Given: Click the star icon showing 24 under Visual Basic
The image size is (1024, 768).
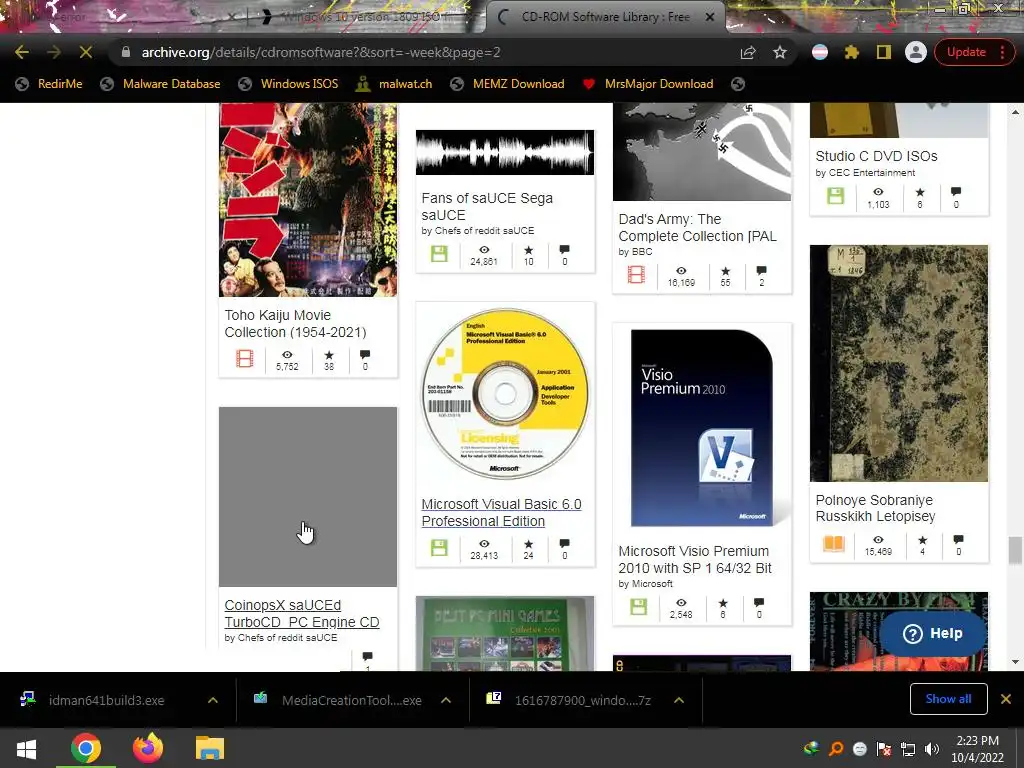Looking at the screenshot, I should pyautogui.click(x=528, y=544).
